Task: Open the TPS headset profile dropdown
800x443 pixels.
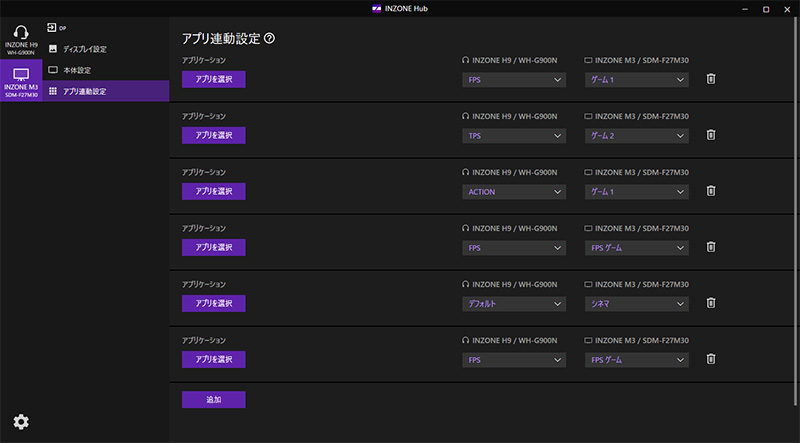Action: (x=514, y=135)
